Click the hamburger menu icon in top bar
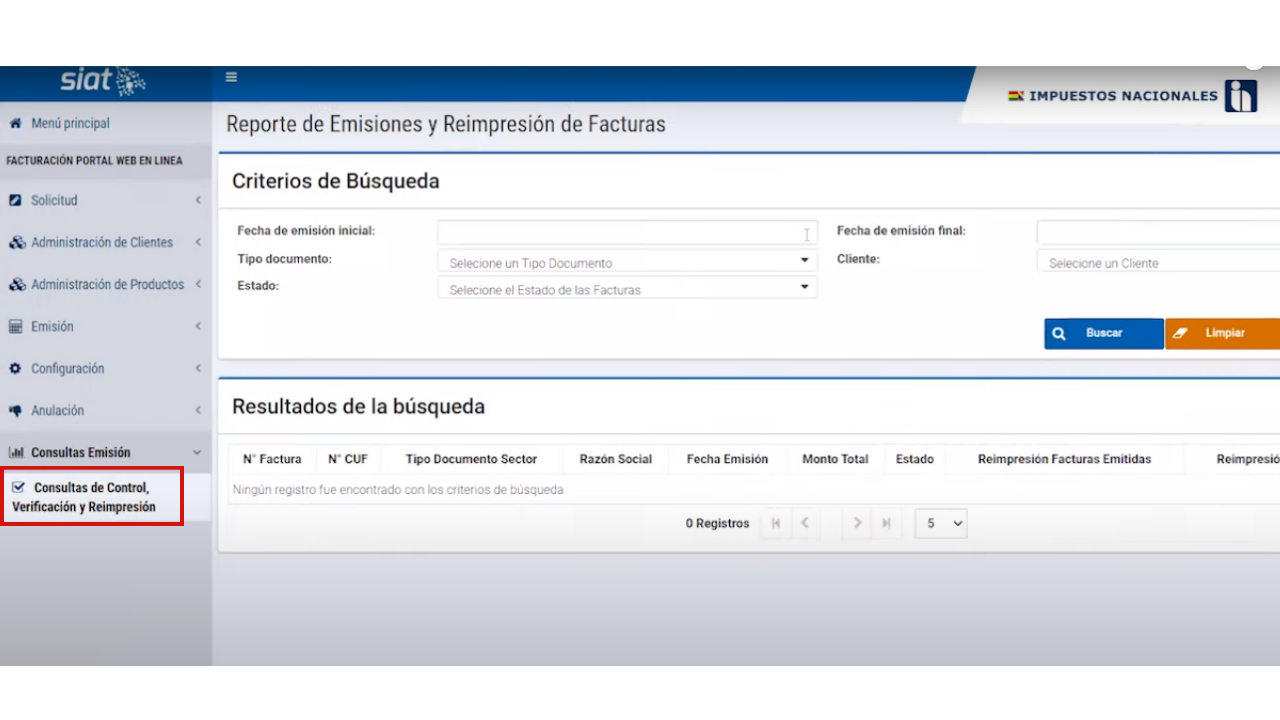This screenshot has height=720, width=1280. click(231, 77)
